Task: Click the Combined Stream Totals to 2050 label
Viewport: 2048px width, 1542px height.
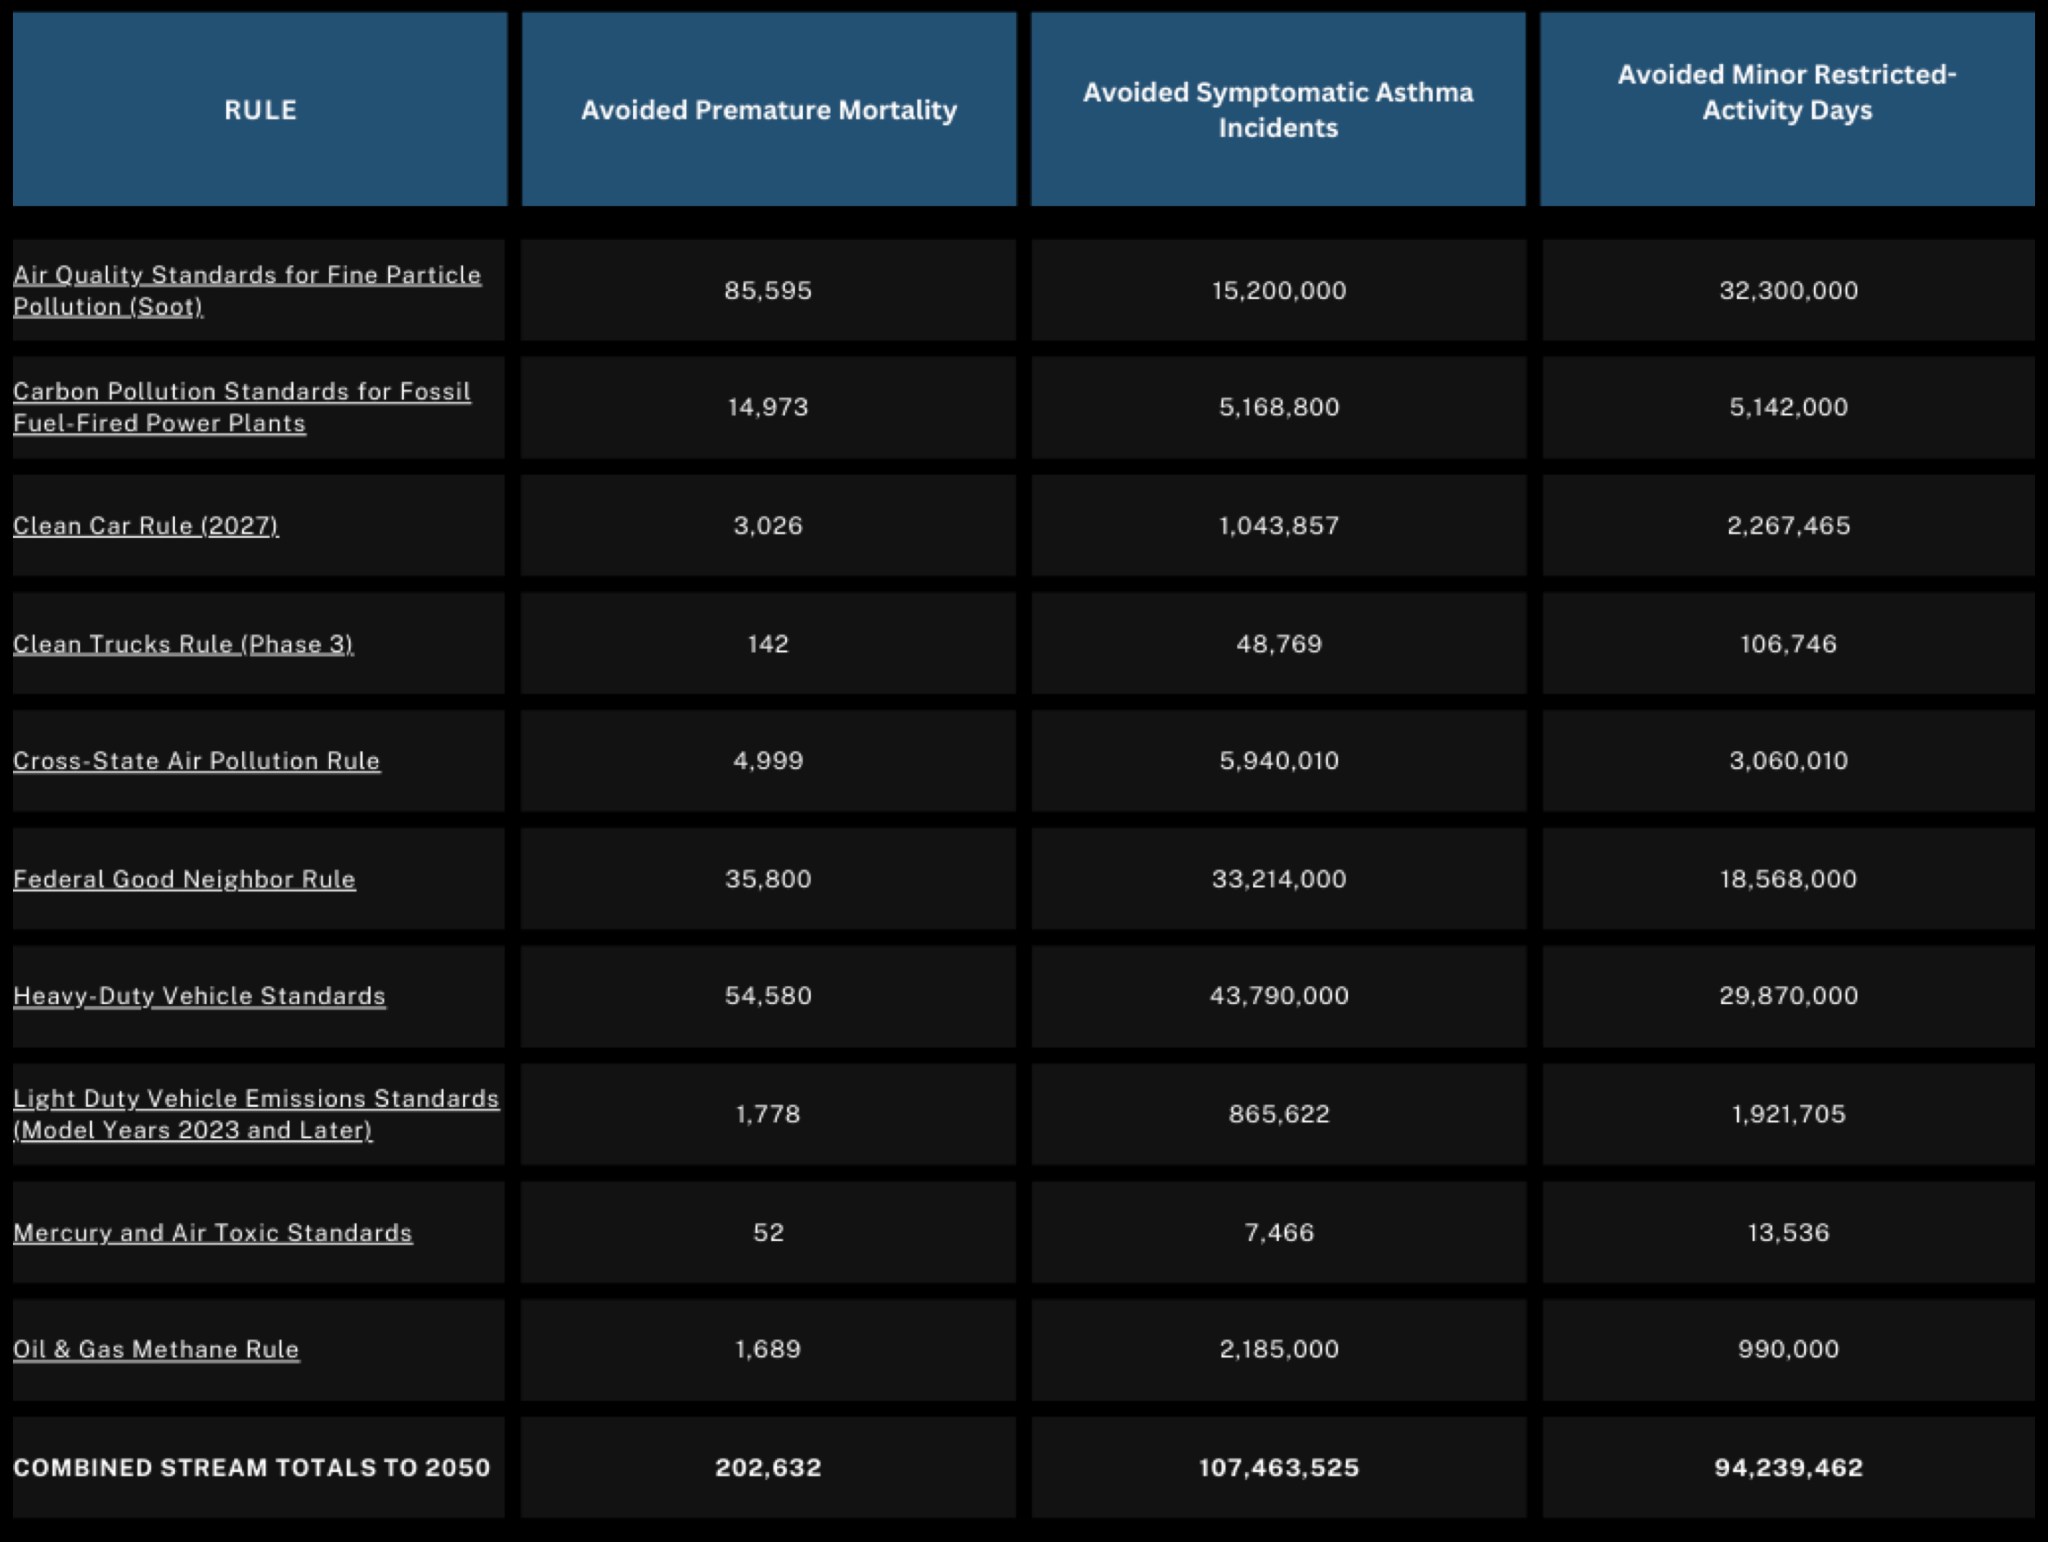Action: click(x=252, y=1468)
